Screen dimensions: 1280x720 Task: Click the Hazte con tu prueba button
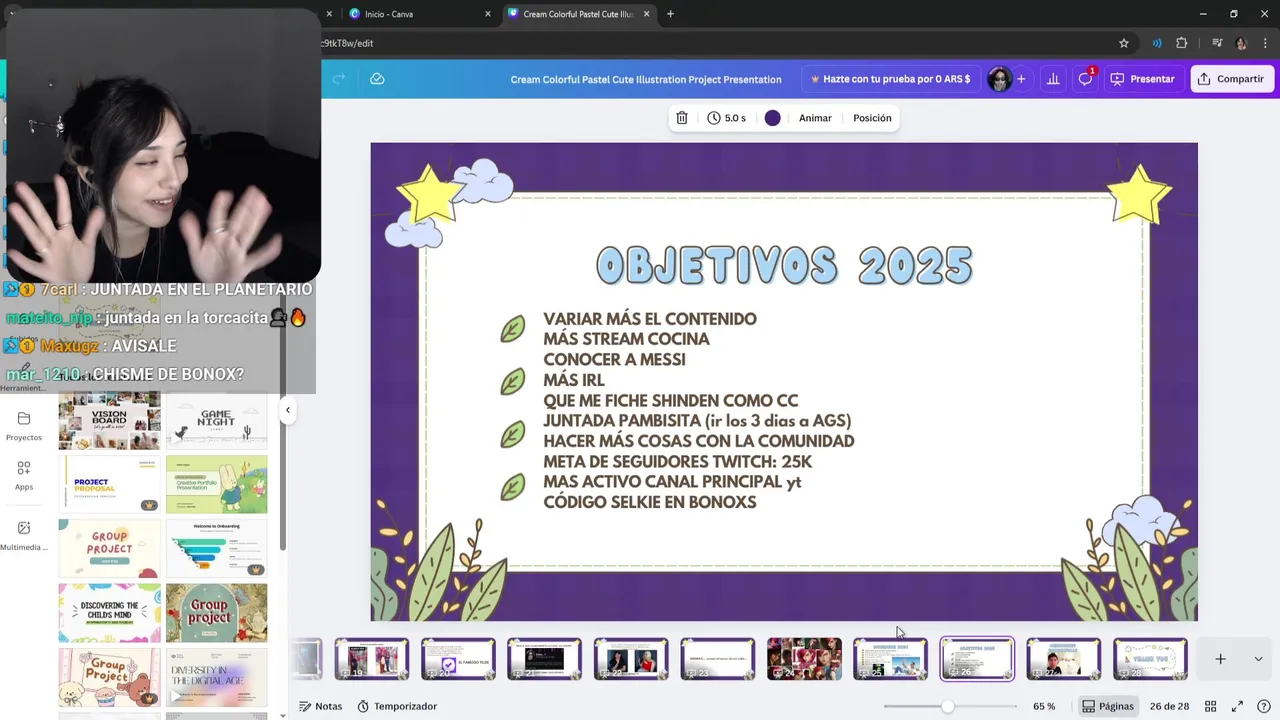coord(890,79)
